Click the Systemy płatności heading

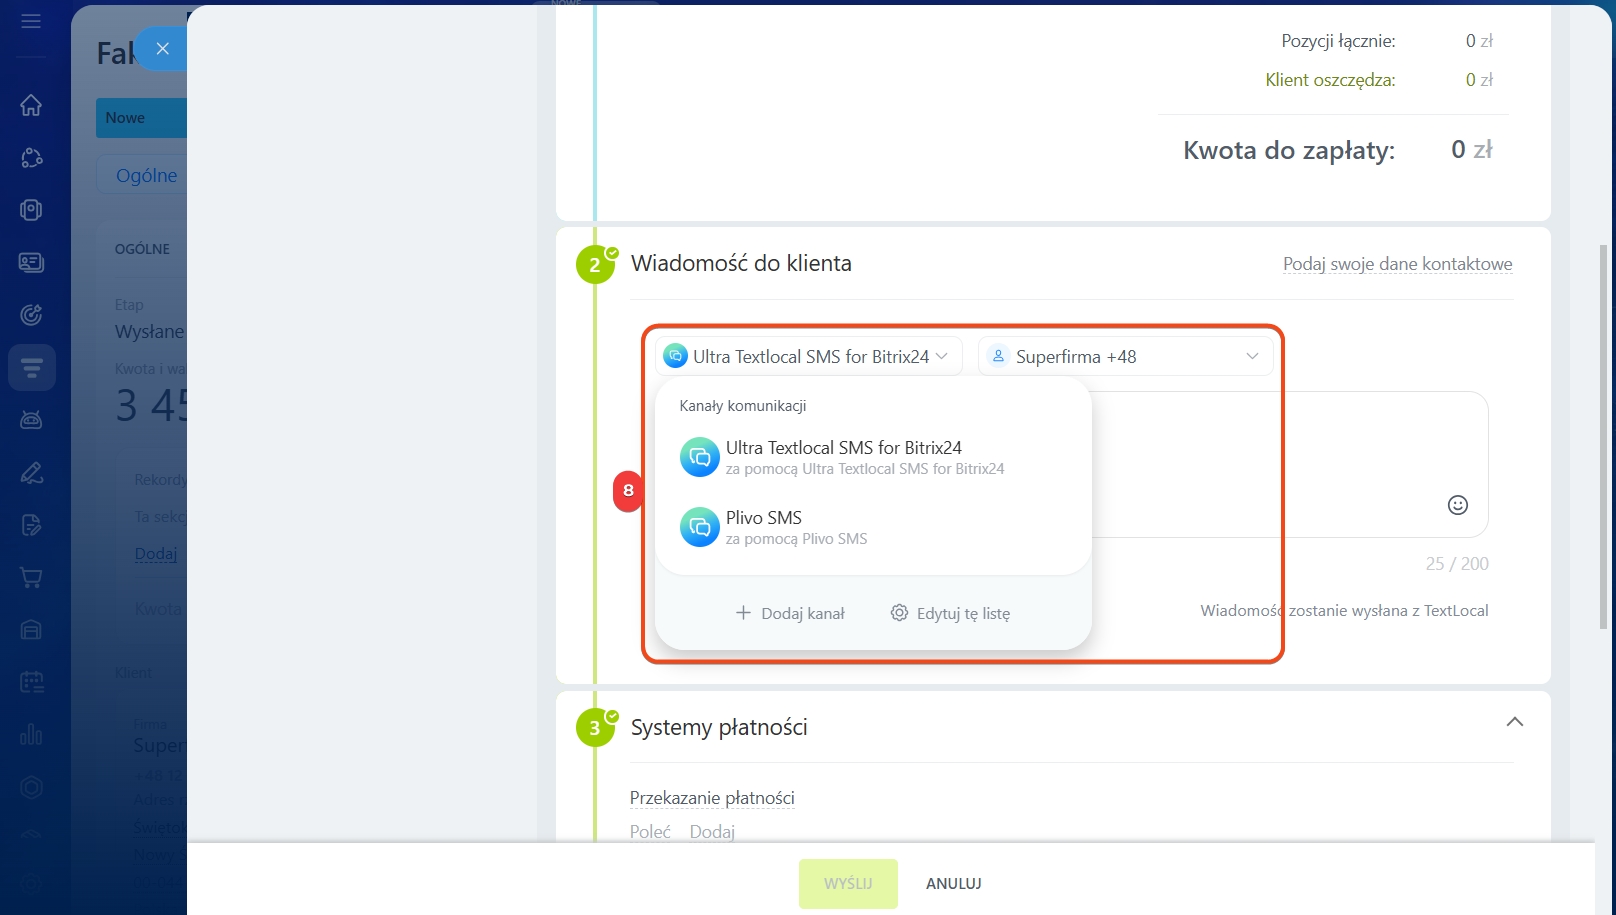coord(719,727)
